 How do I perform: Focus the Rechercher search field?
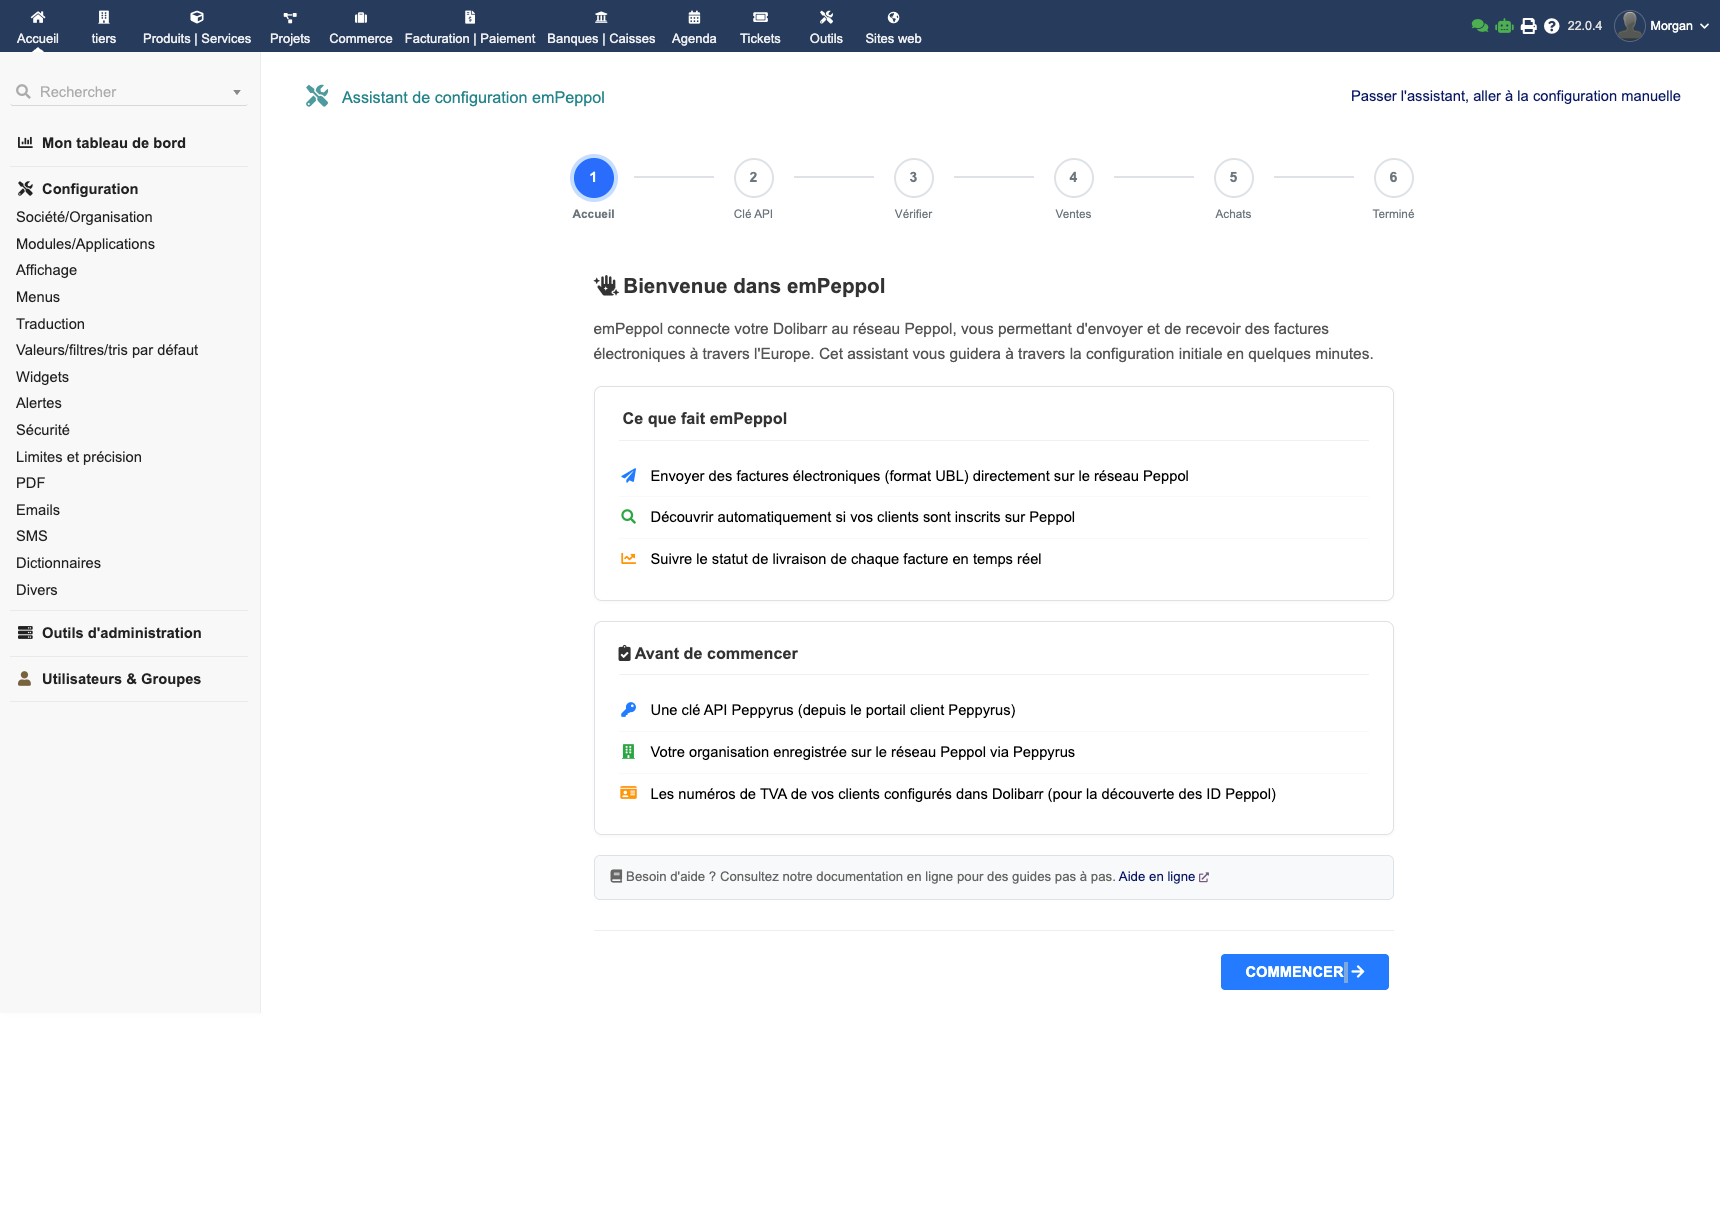pos(130,92)
